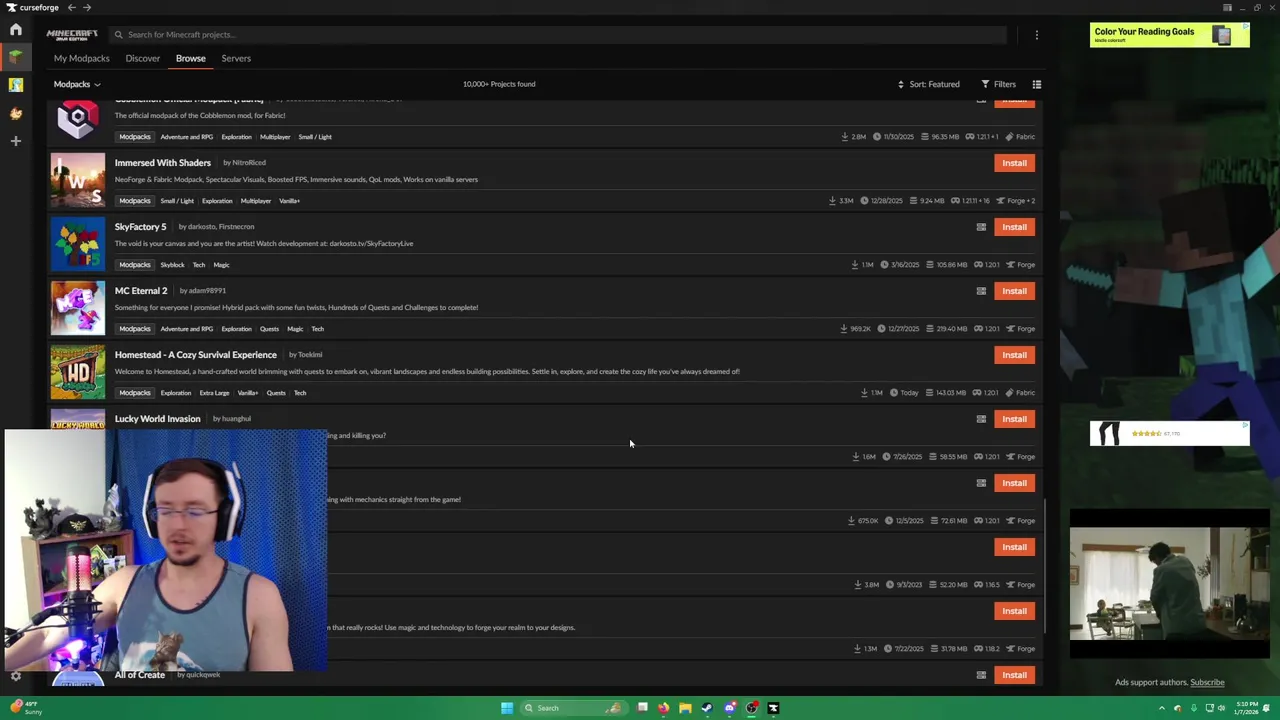Open the Sort: Featured dropdown
This screenshot has width=1280, height=720.
pyautogui.click(x=928, y=84)
